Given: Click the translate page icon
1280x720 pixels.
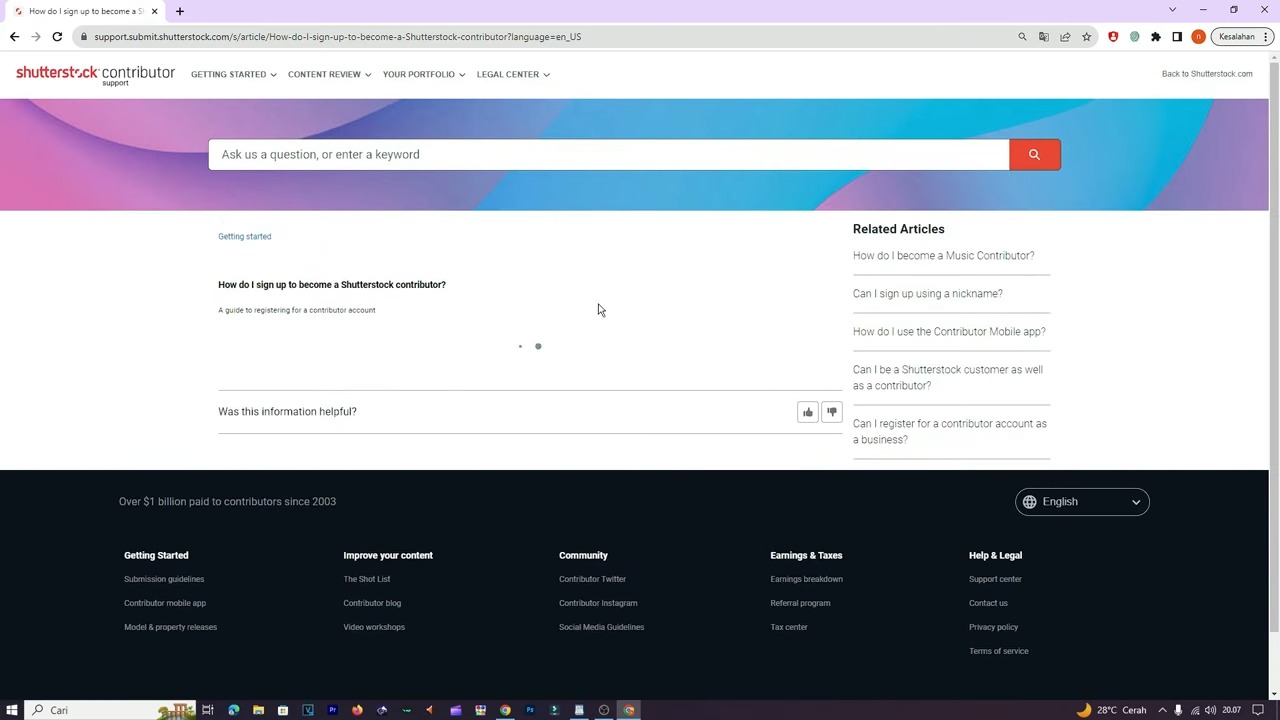Looking at the screenshot, I should (1044, 37).
